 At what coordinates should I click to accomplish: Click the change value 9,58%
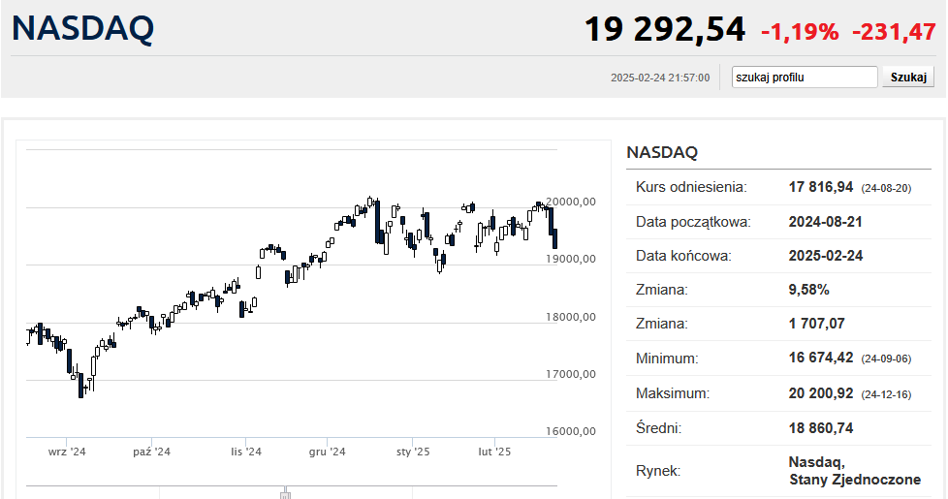click(x=809, y=290)
